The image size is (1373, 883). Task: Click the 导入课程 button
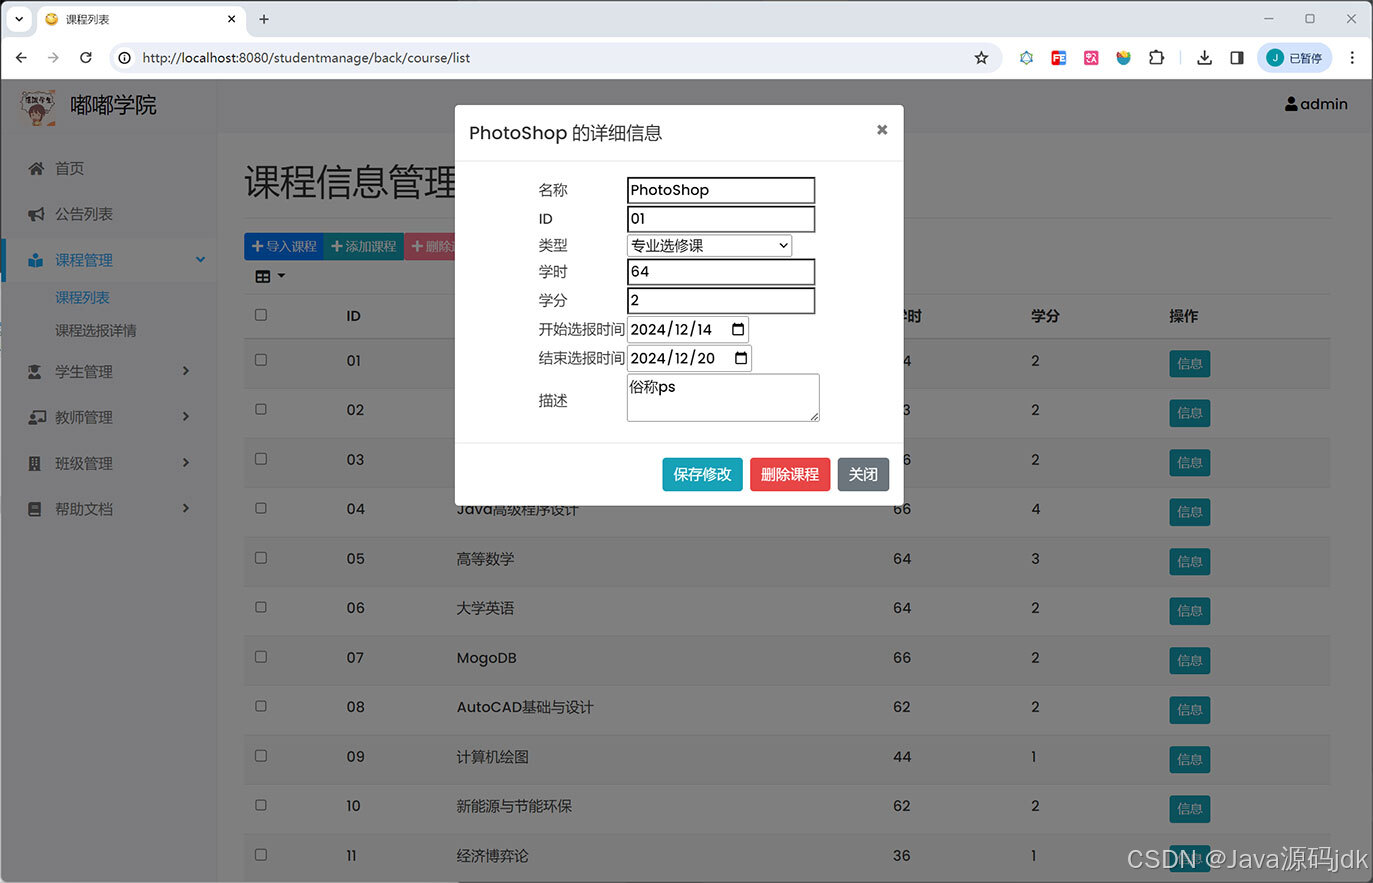(x=284, y=246)
